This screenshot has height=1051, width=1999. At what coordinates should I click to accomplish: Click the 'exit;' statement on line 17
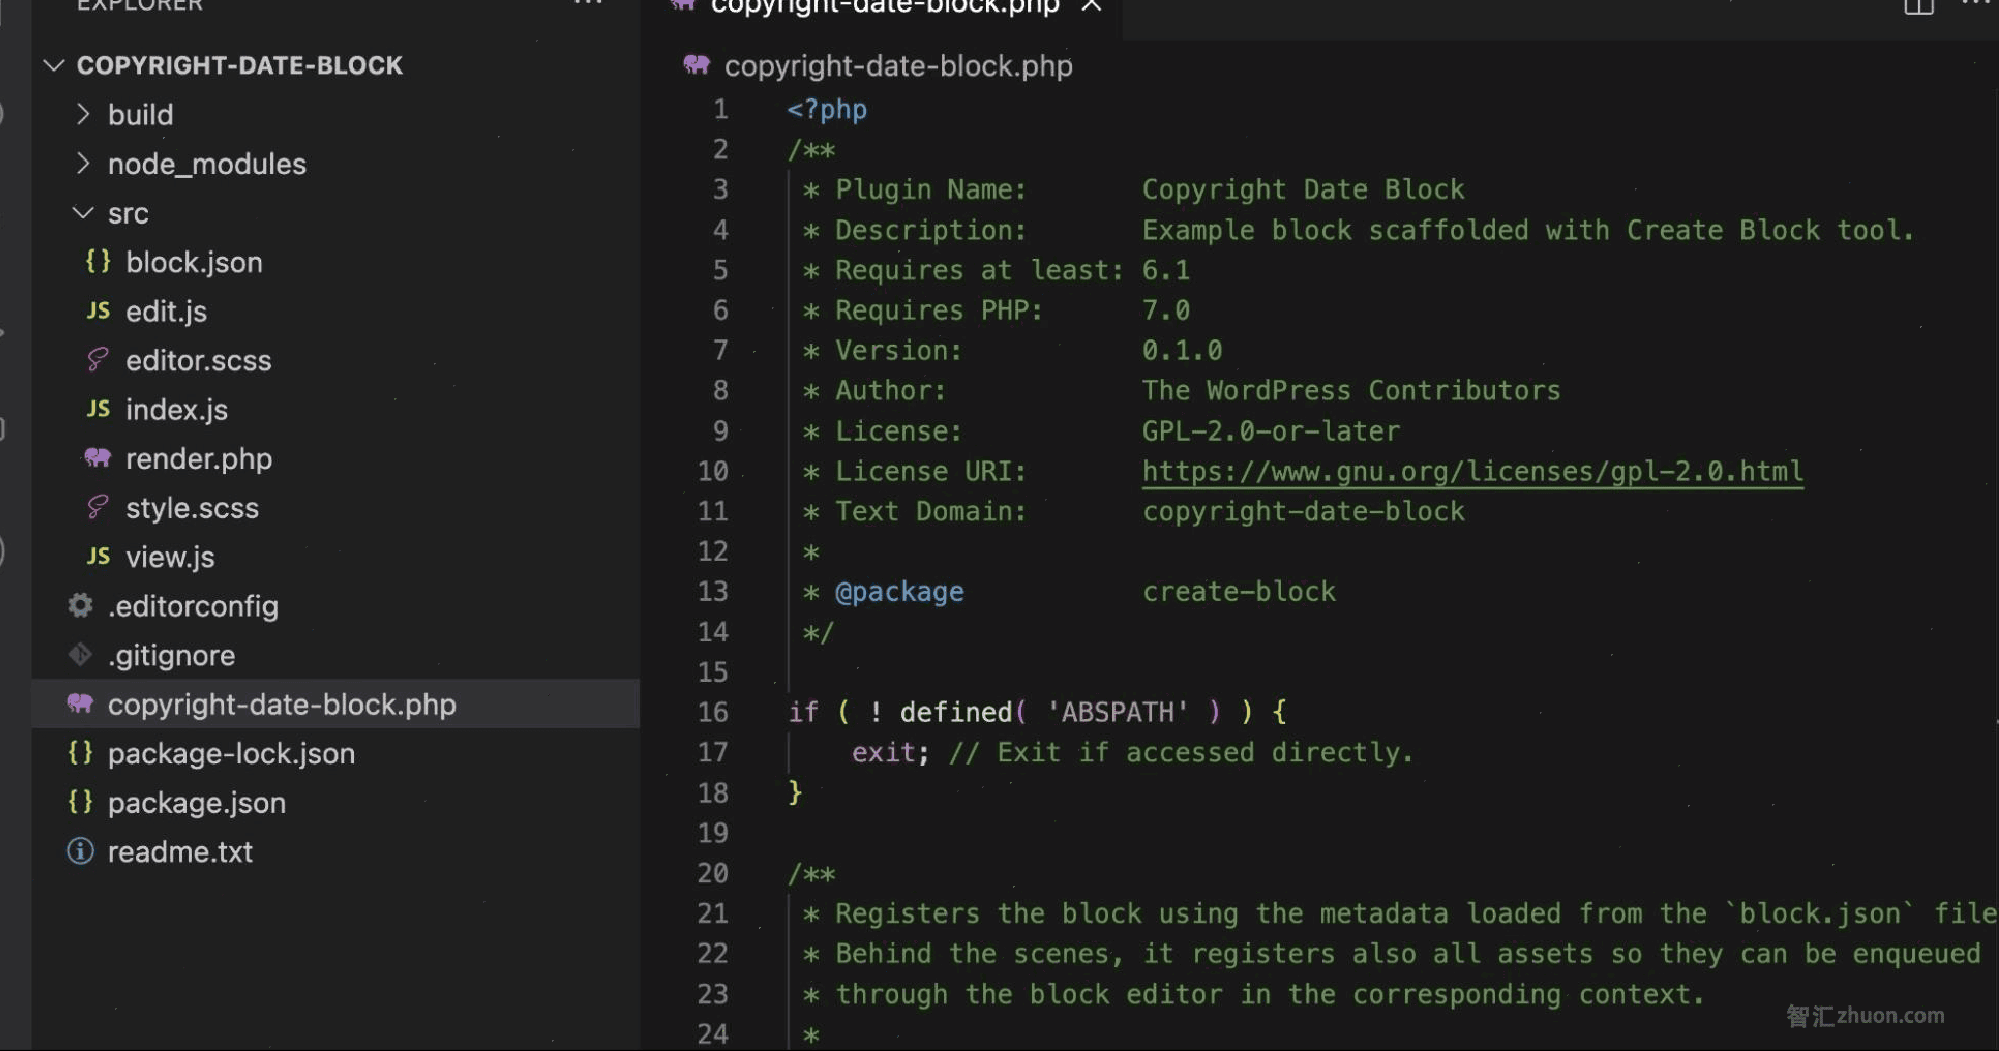[x=890, y=752]
